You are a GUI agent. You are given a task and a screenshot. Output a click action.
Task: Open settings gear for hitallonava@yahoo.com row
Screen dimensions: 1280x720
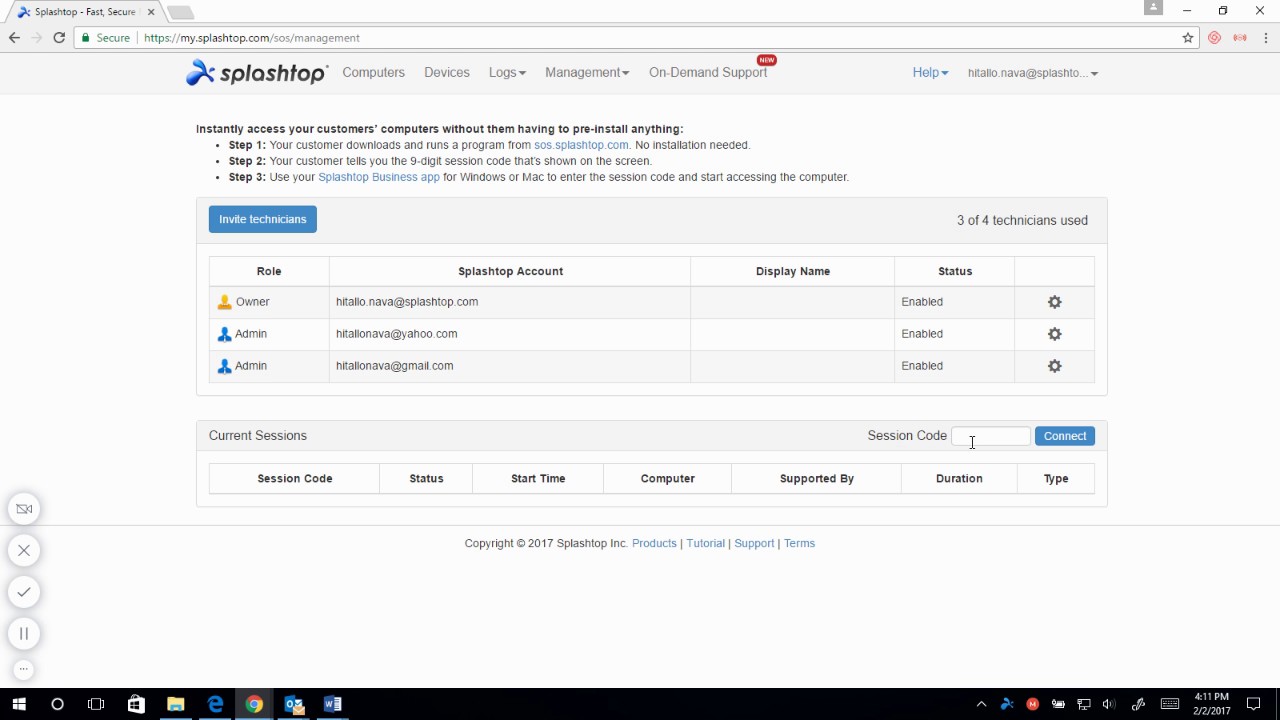(x=1054, y=334)
